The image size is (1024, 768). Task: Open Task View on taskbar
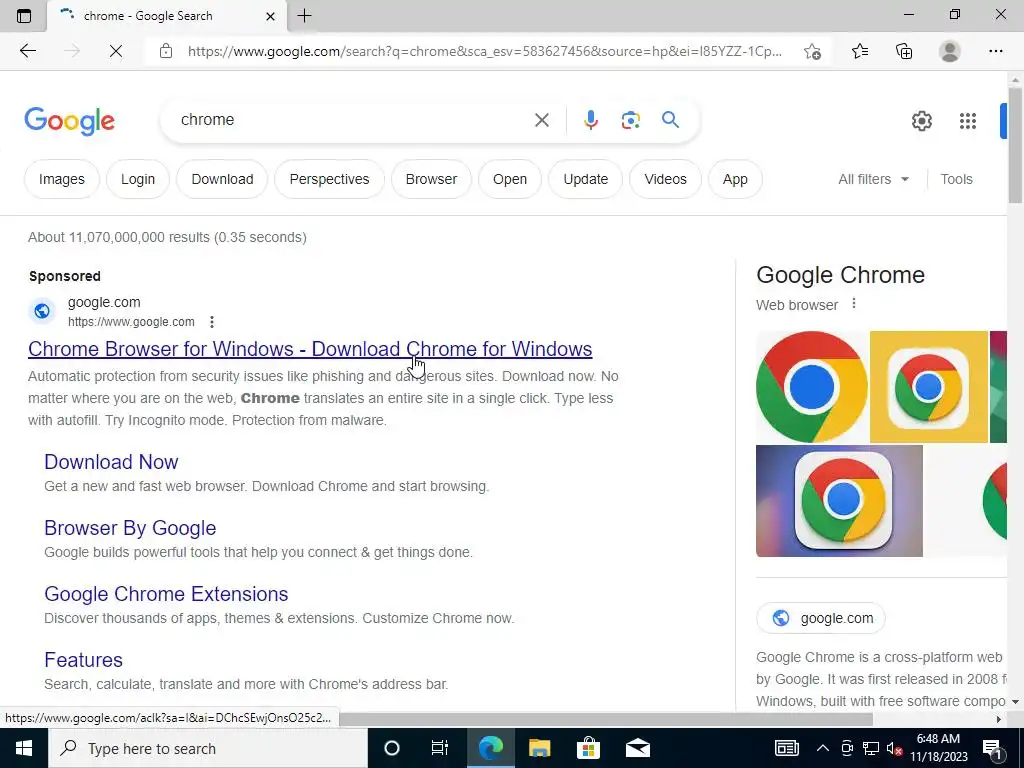point(440,748)
